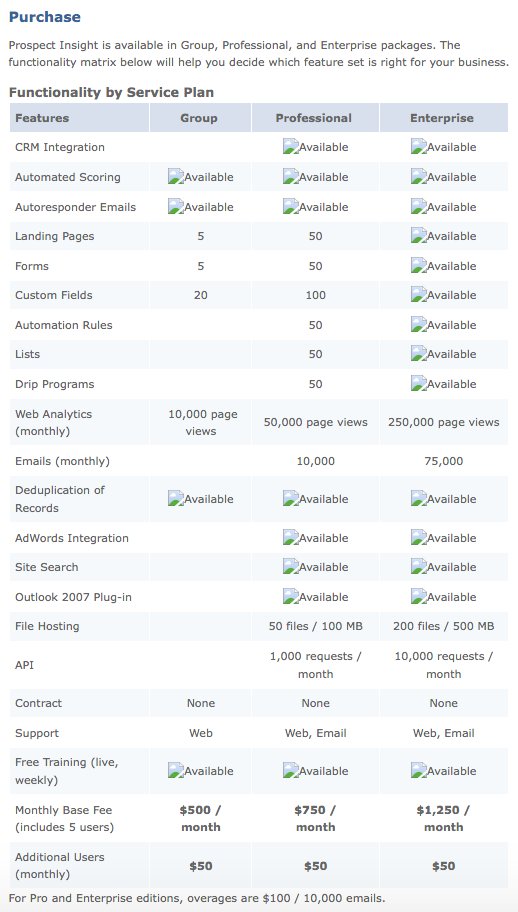Click the $500 / month price
518x912 pixels.
[x=201, y=818]
